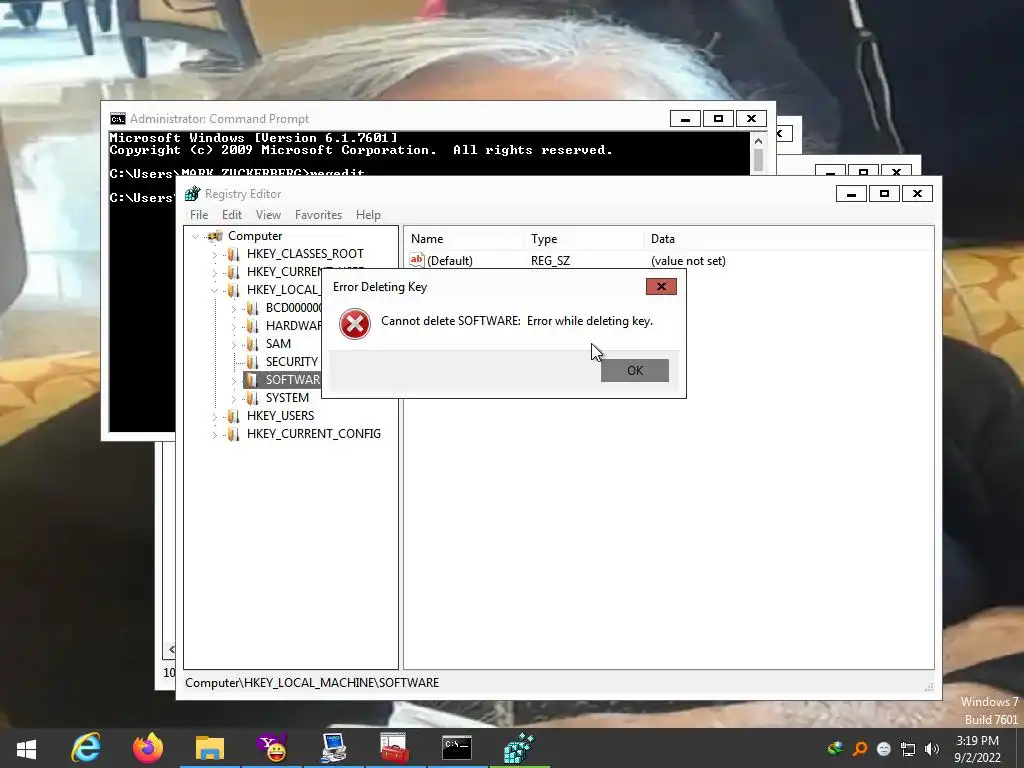Expand the HKEY_CLASSES_ROOT key
Screen dimensions: 1024x768
coord(214,254)
